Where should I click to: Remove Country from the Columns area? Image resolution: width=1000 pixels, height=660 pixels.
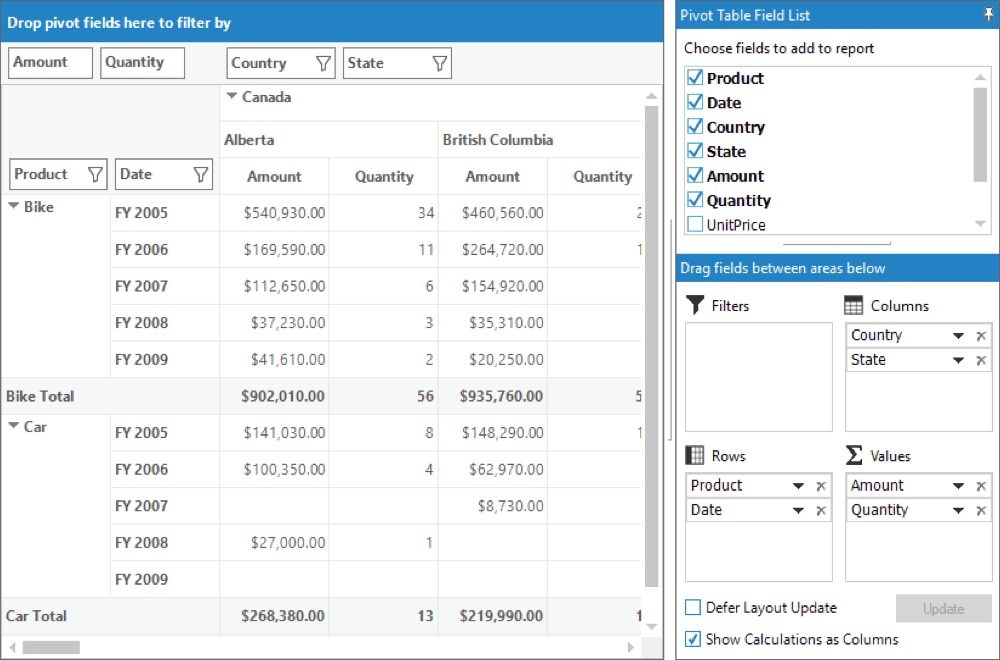pos(981,336)
